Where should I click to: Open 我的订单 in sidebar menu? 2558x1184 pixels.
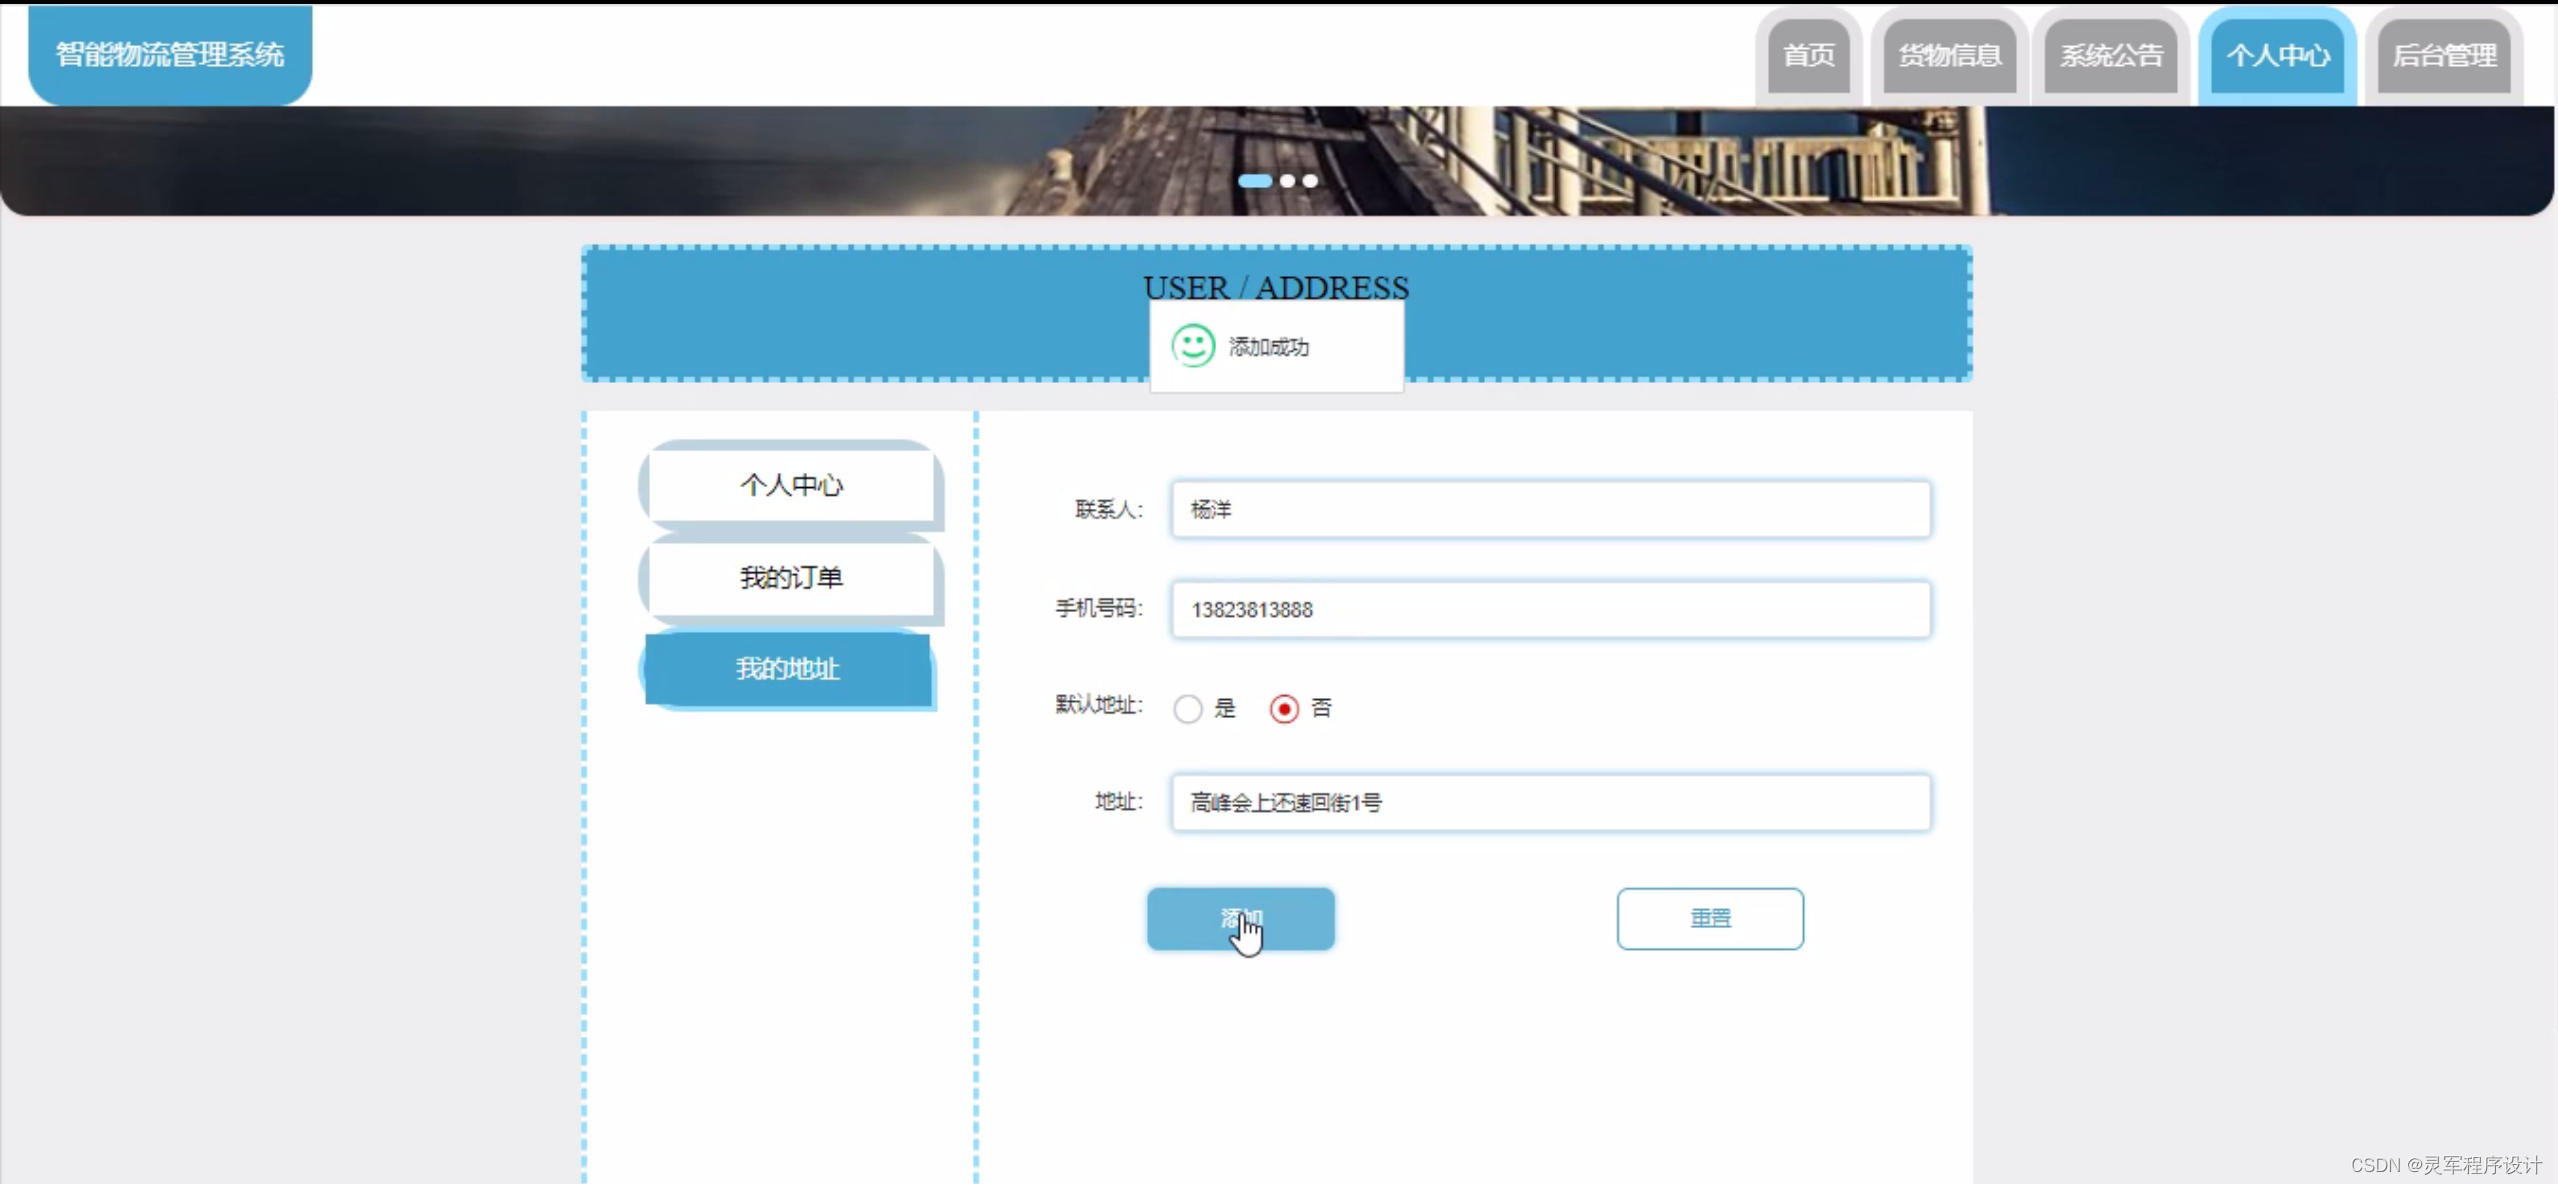[790, 577]
